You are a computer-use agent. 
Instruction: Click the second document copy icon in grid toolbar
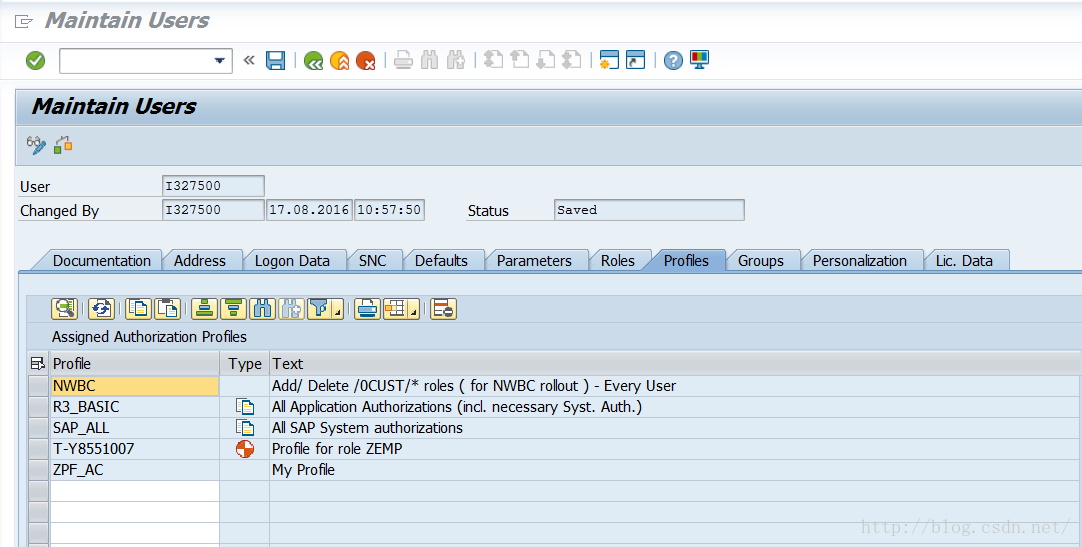tap(167, 309)
